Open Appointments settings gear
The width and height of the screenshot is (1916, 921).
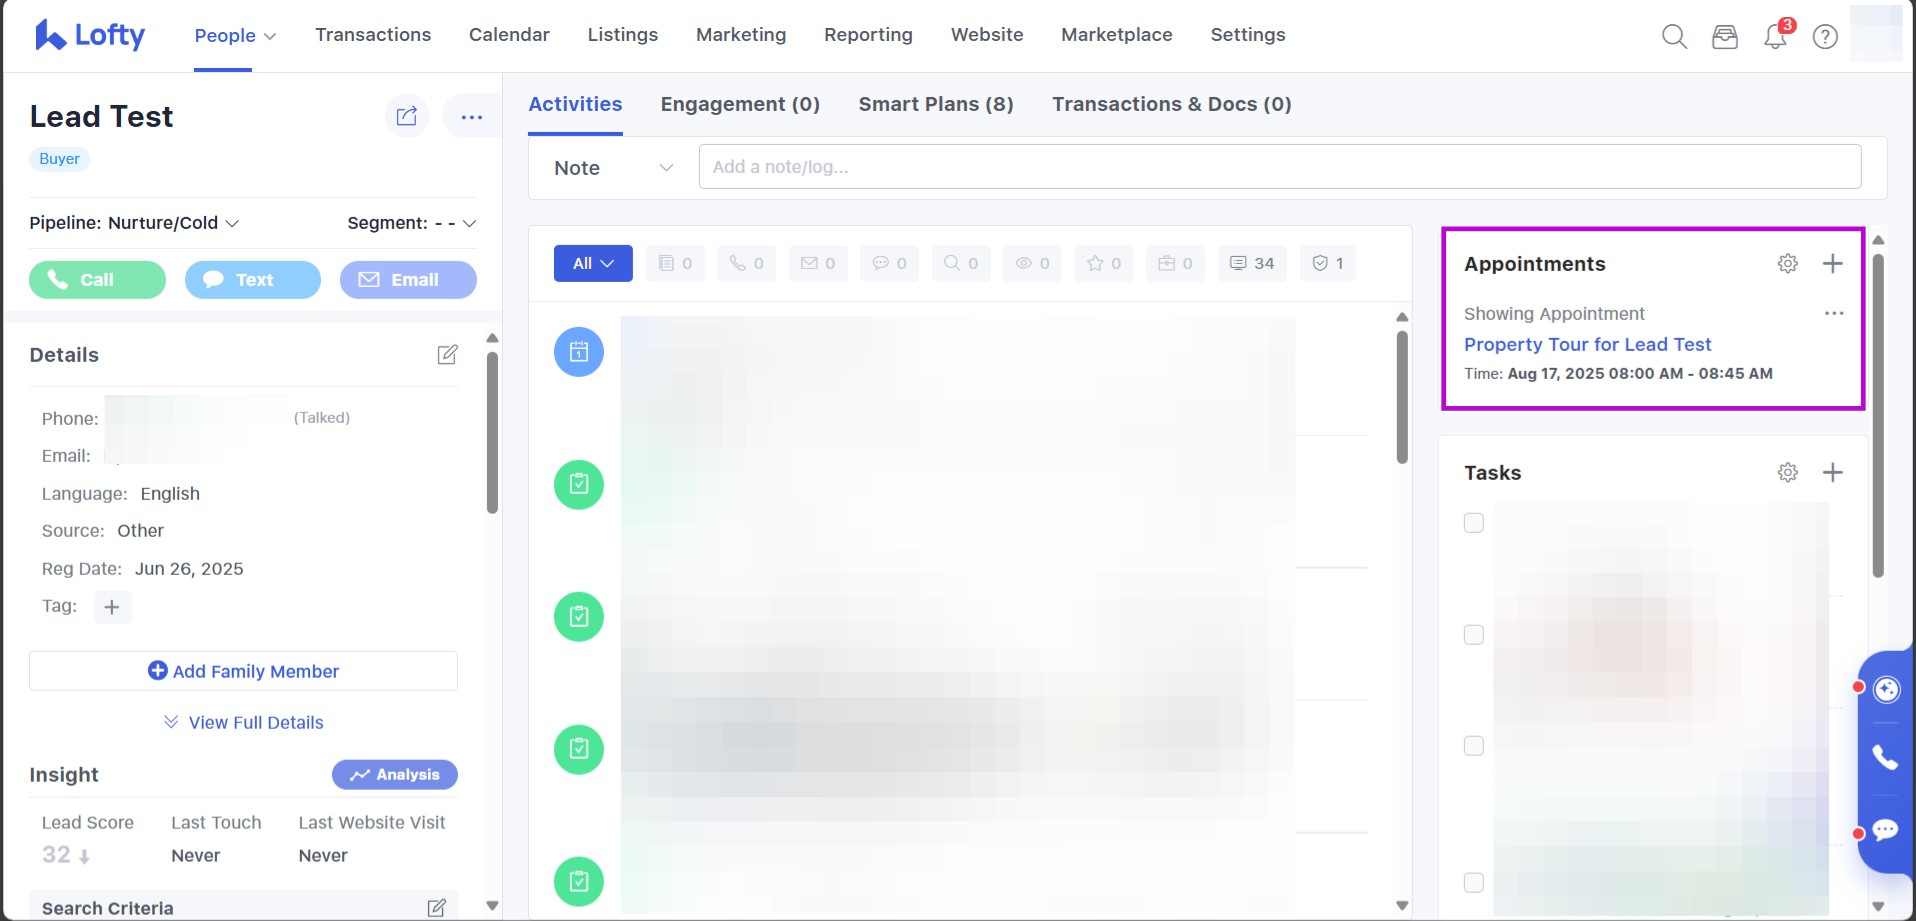[x=1787, y=264]
